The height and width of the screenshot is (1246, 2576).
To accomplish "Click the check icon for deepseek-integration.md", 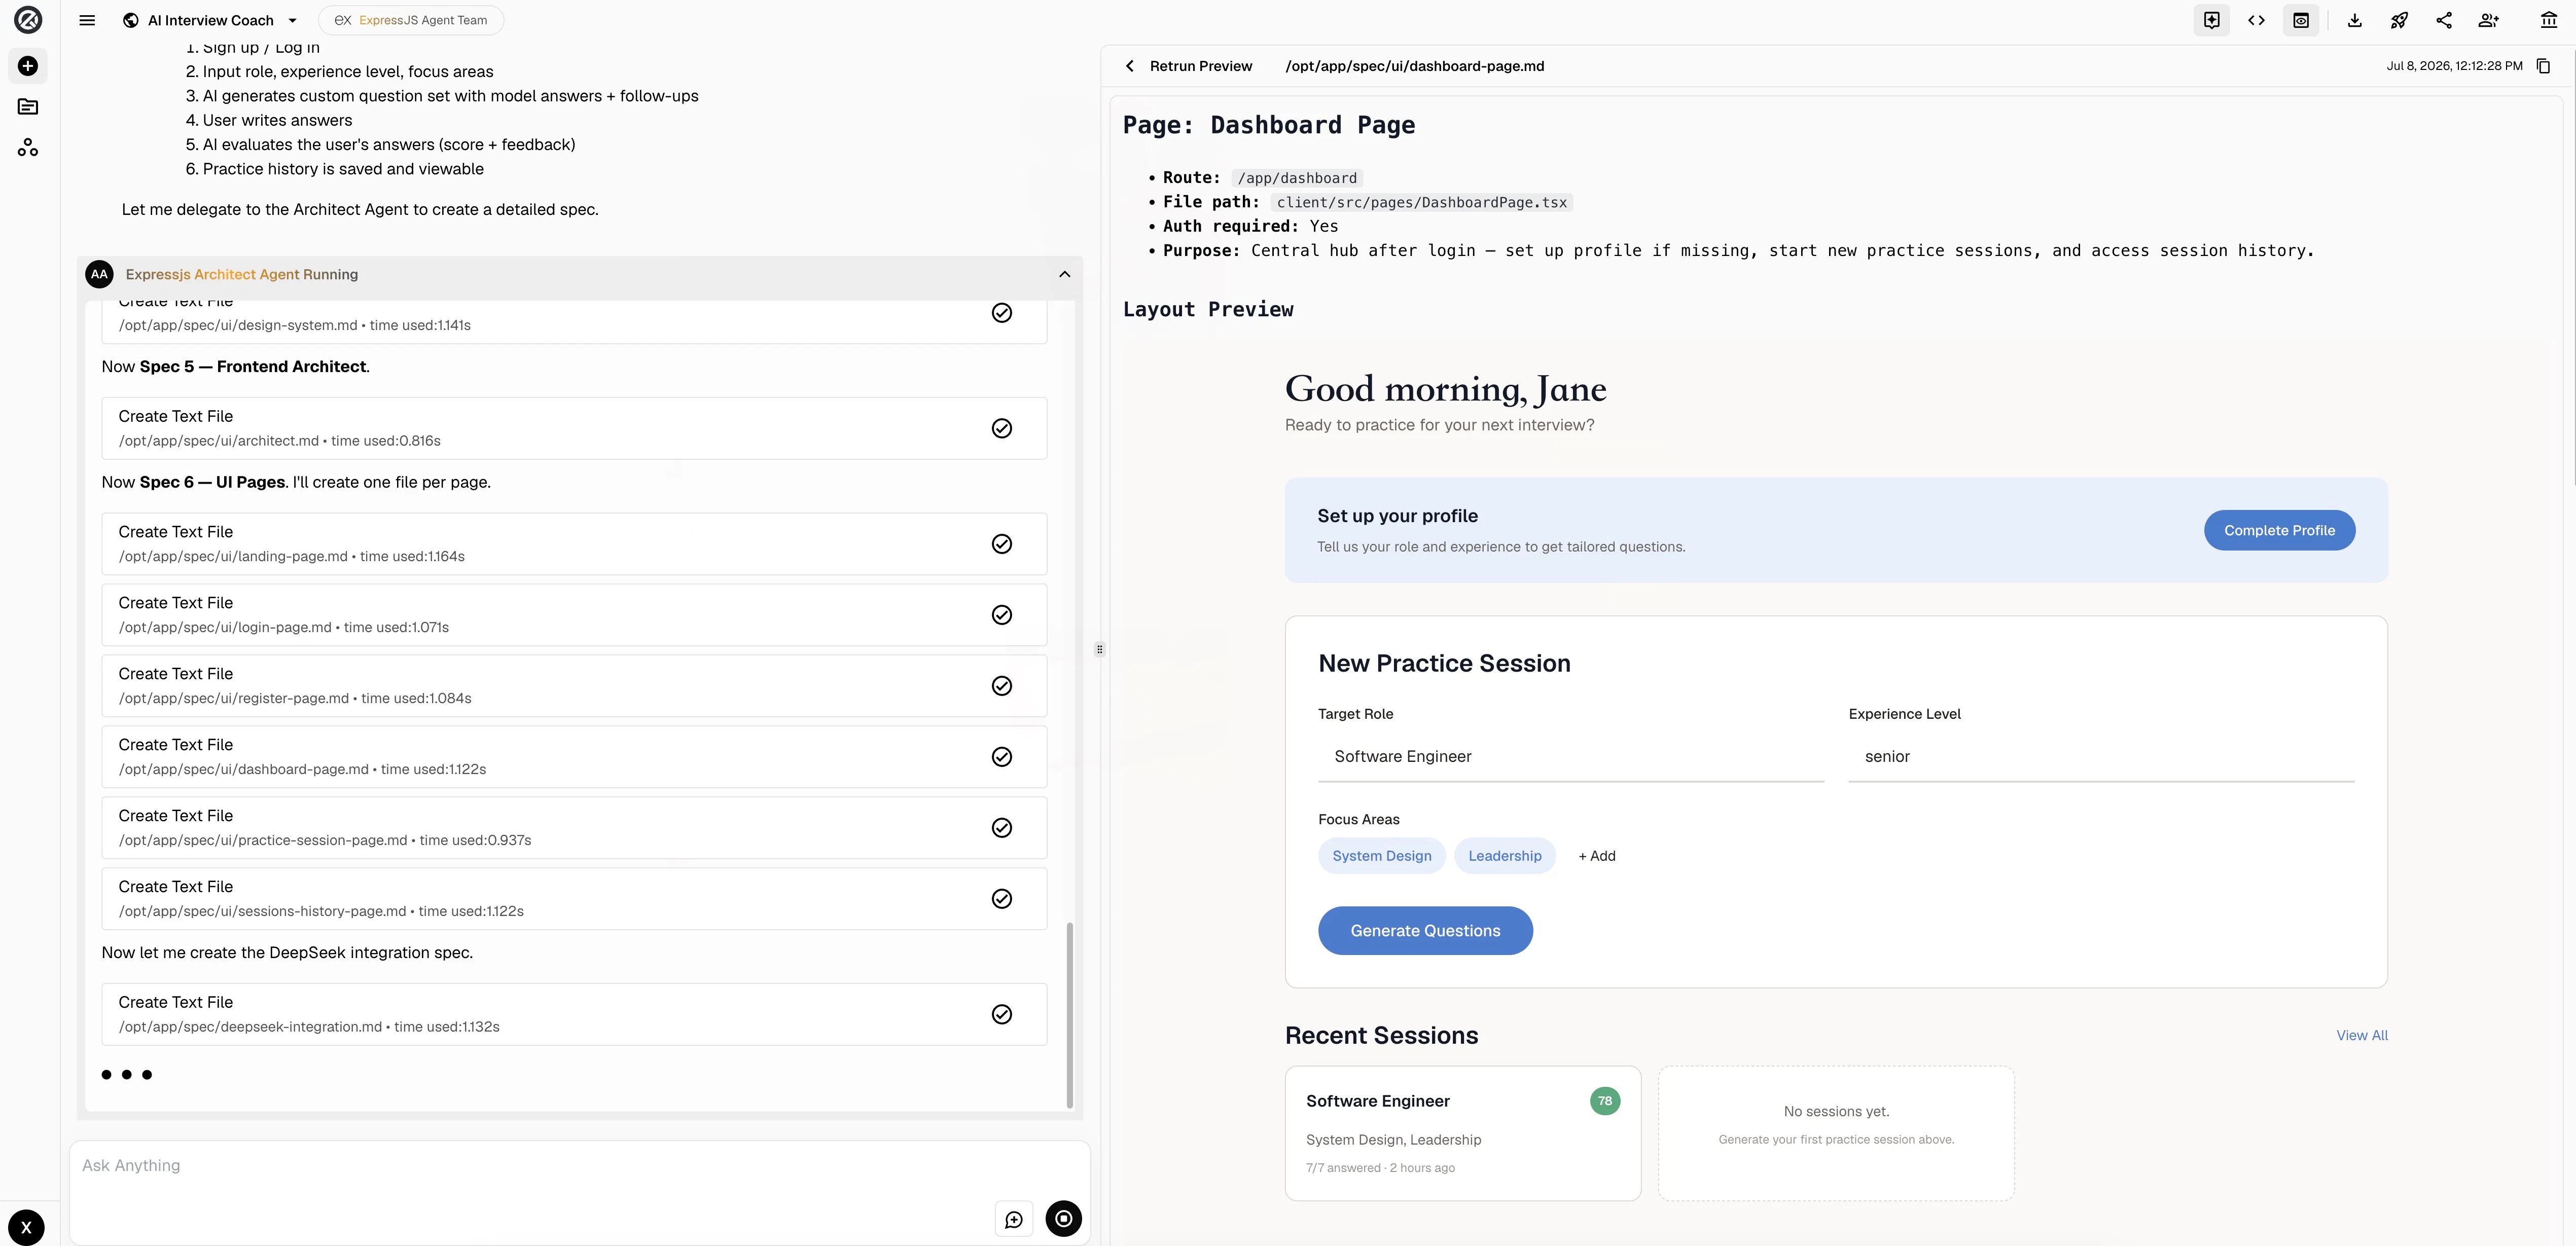I will [1001, 1014].
